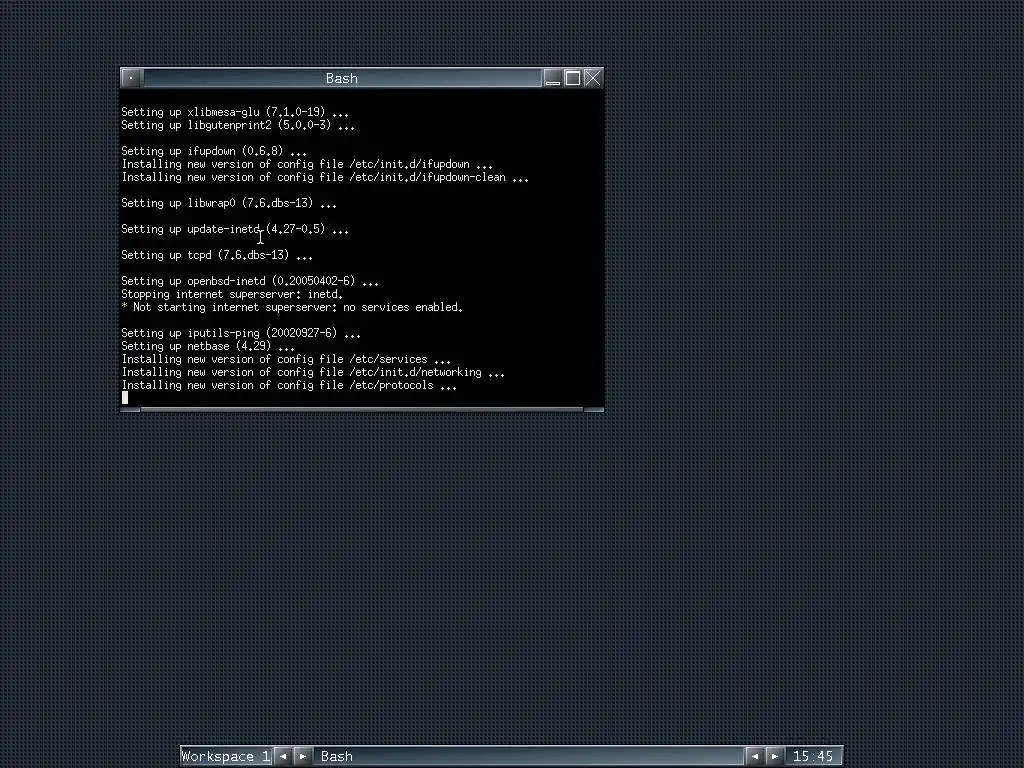The width and height of the screenshot is (1024, 768).
Task: Click line "Setting up libgutenprint2 (5.0.0-3)"
Action: 238,125
